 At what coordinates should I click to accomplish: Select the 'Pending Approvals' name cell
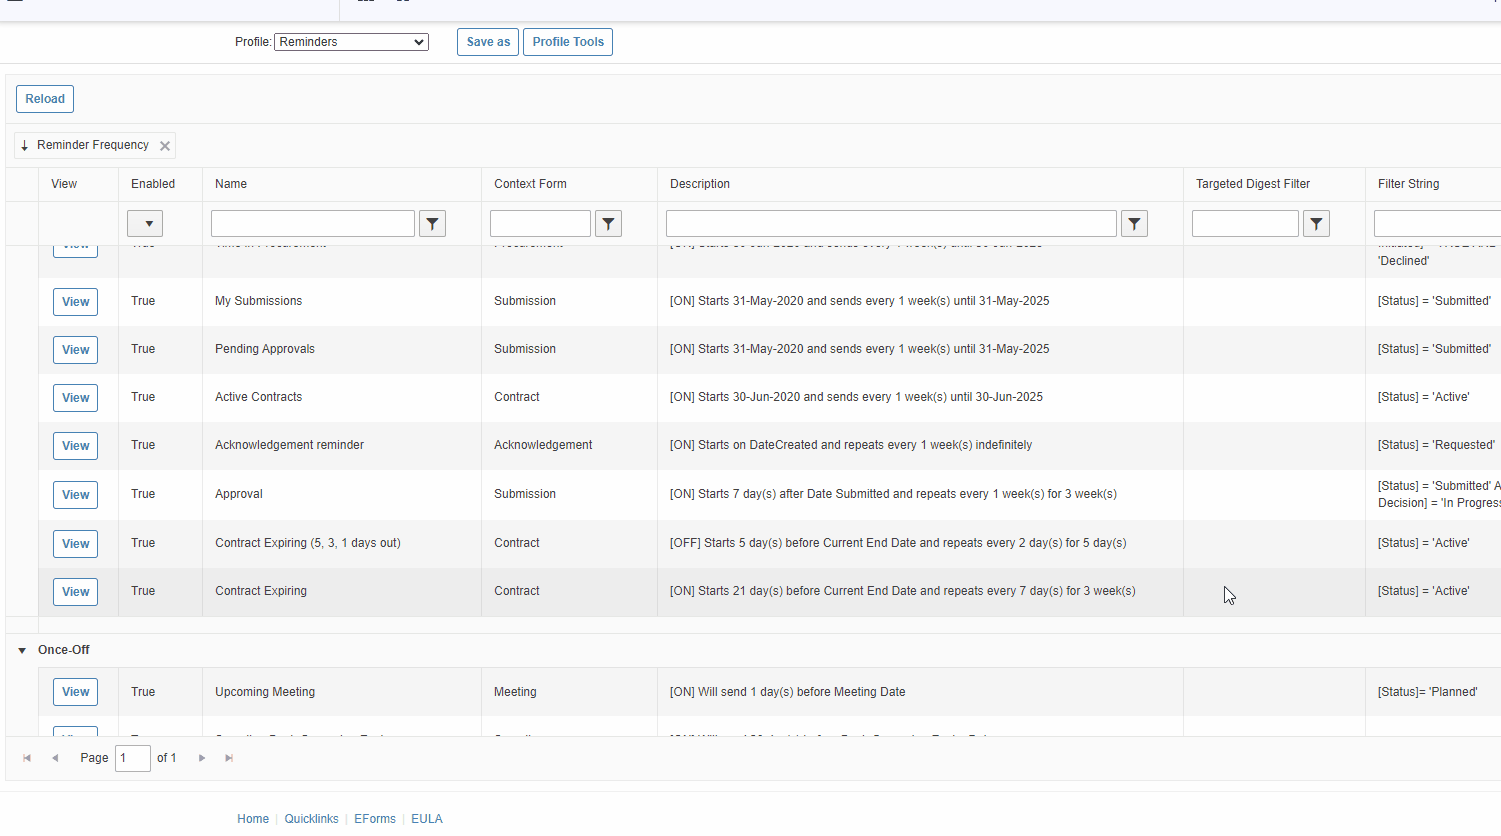[265, 349]
